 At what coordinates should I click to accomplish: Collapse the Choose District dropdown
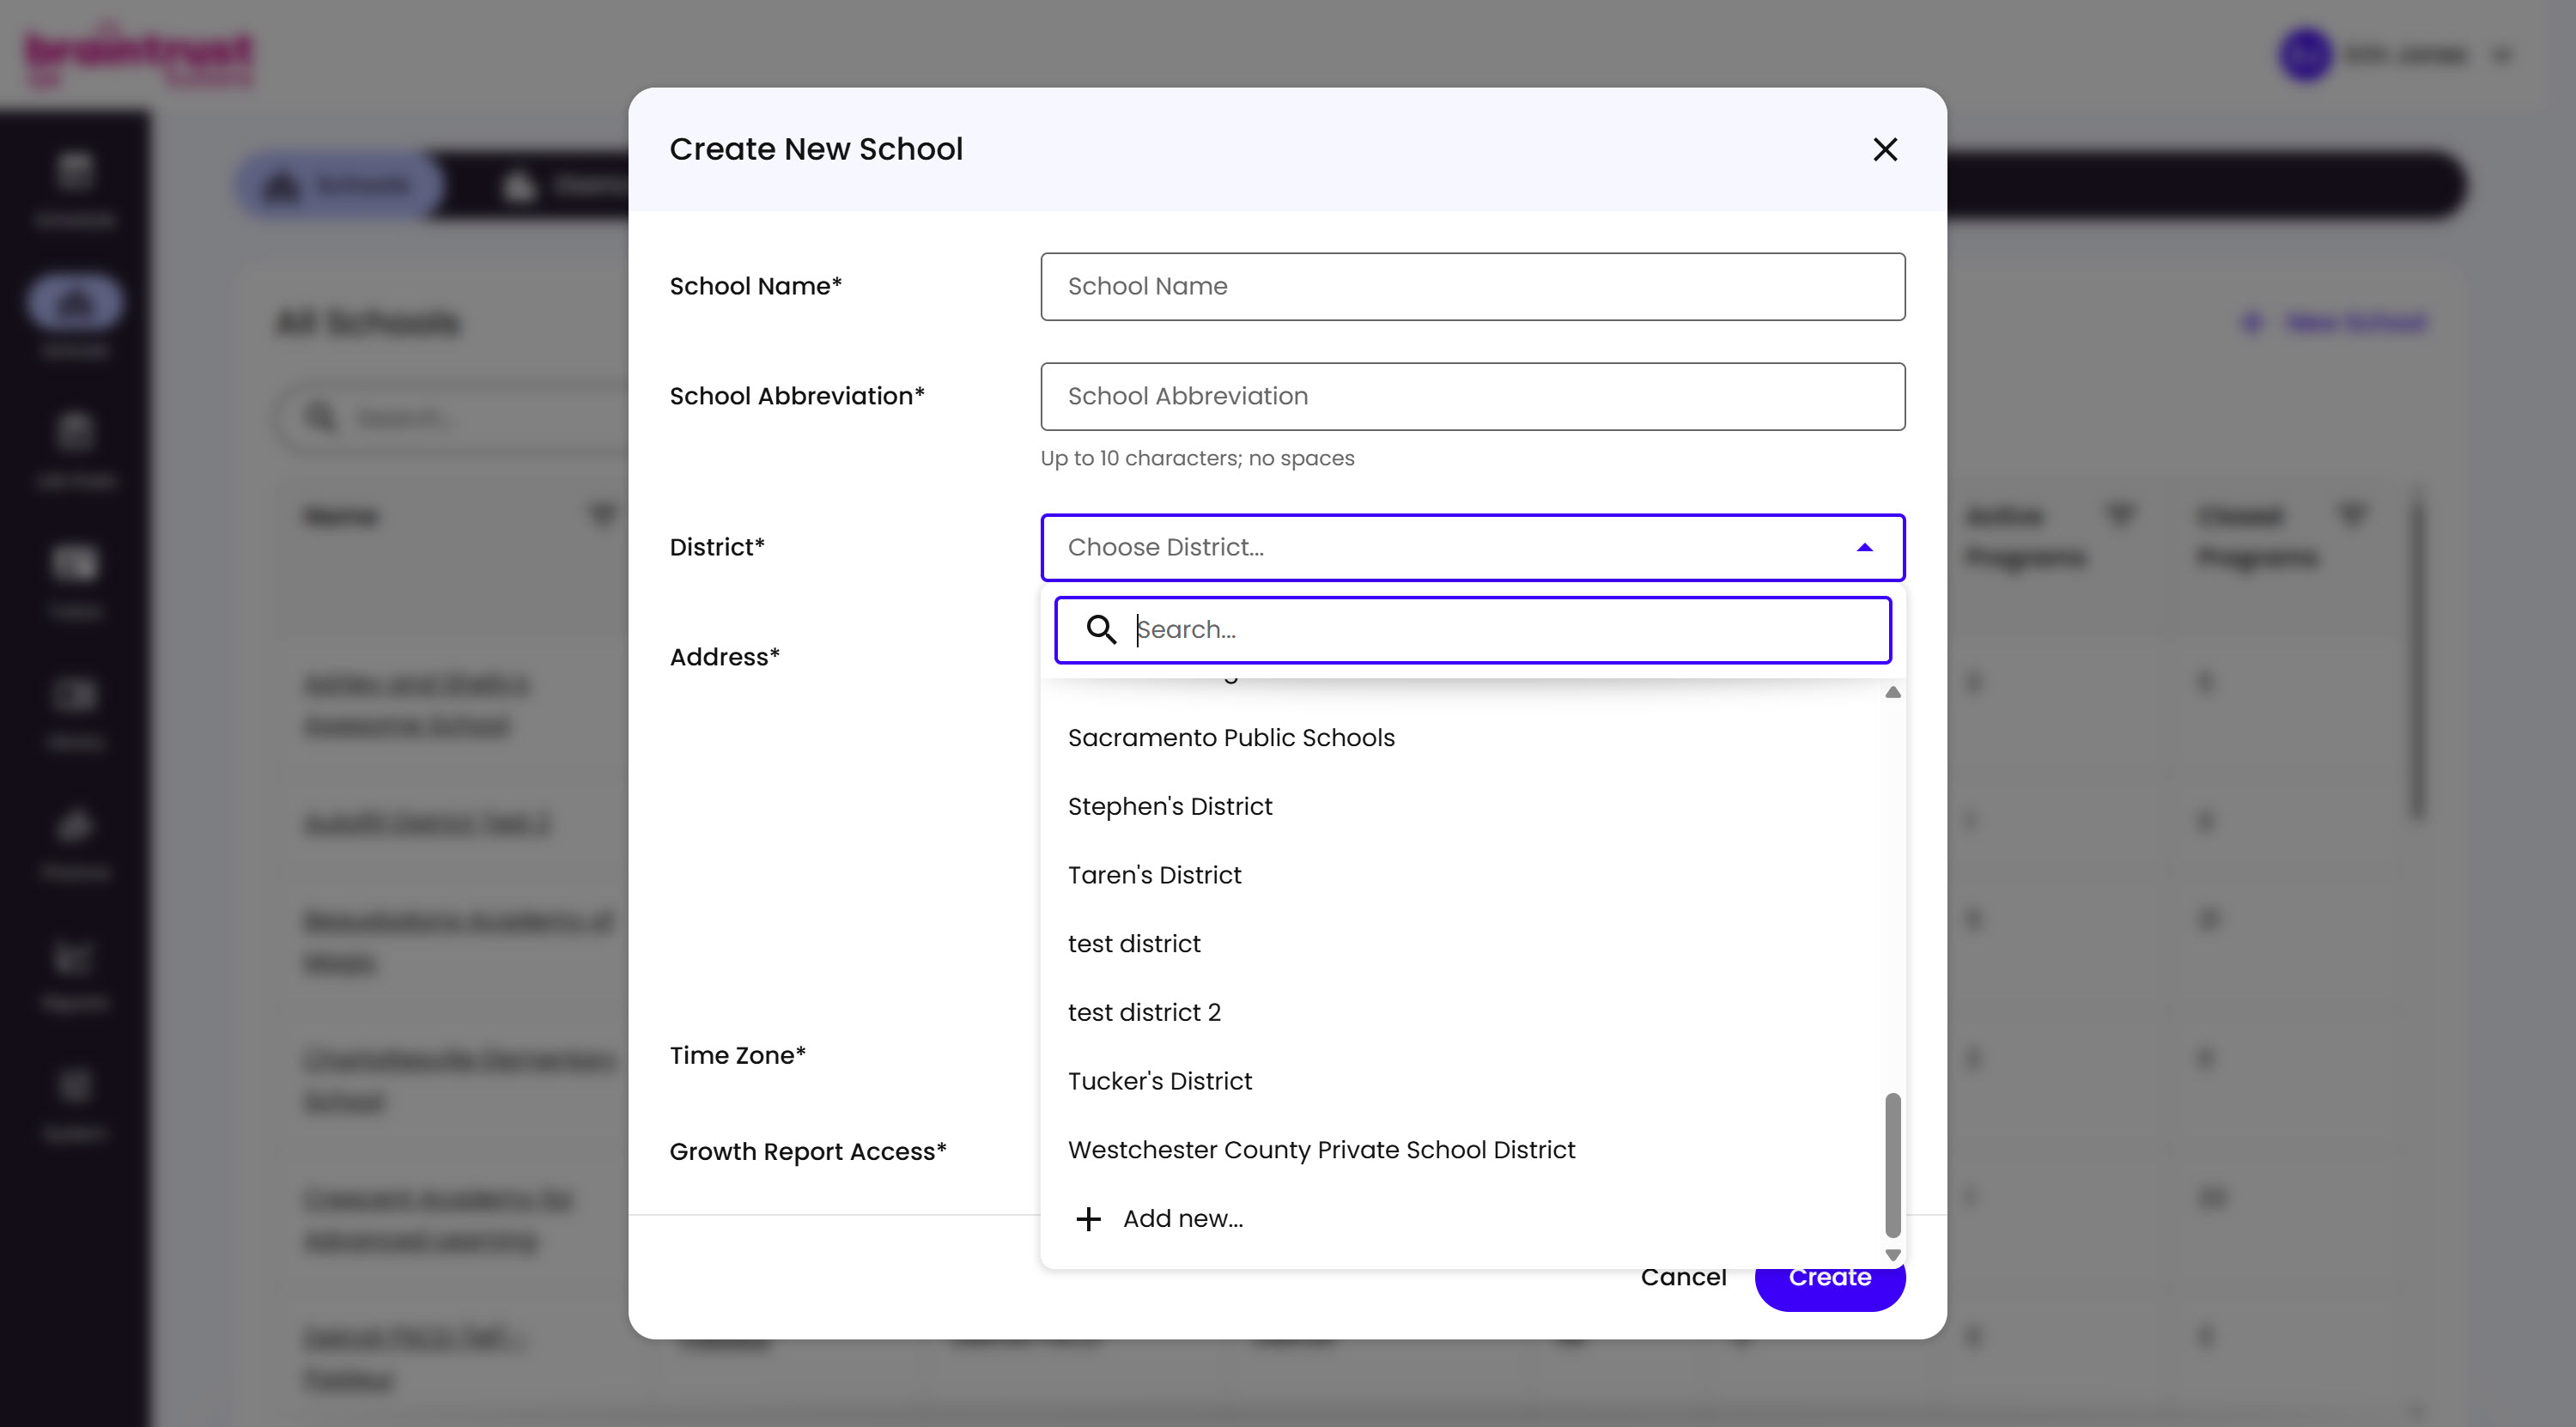click(1472, 547)
